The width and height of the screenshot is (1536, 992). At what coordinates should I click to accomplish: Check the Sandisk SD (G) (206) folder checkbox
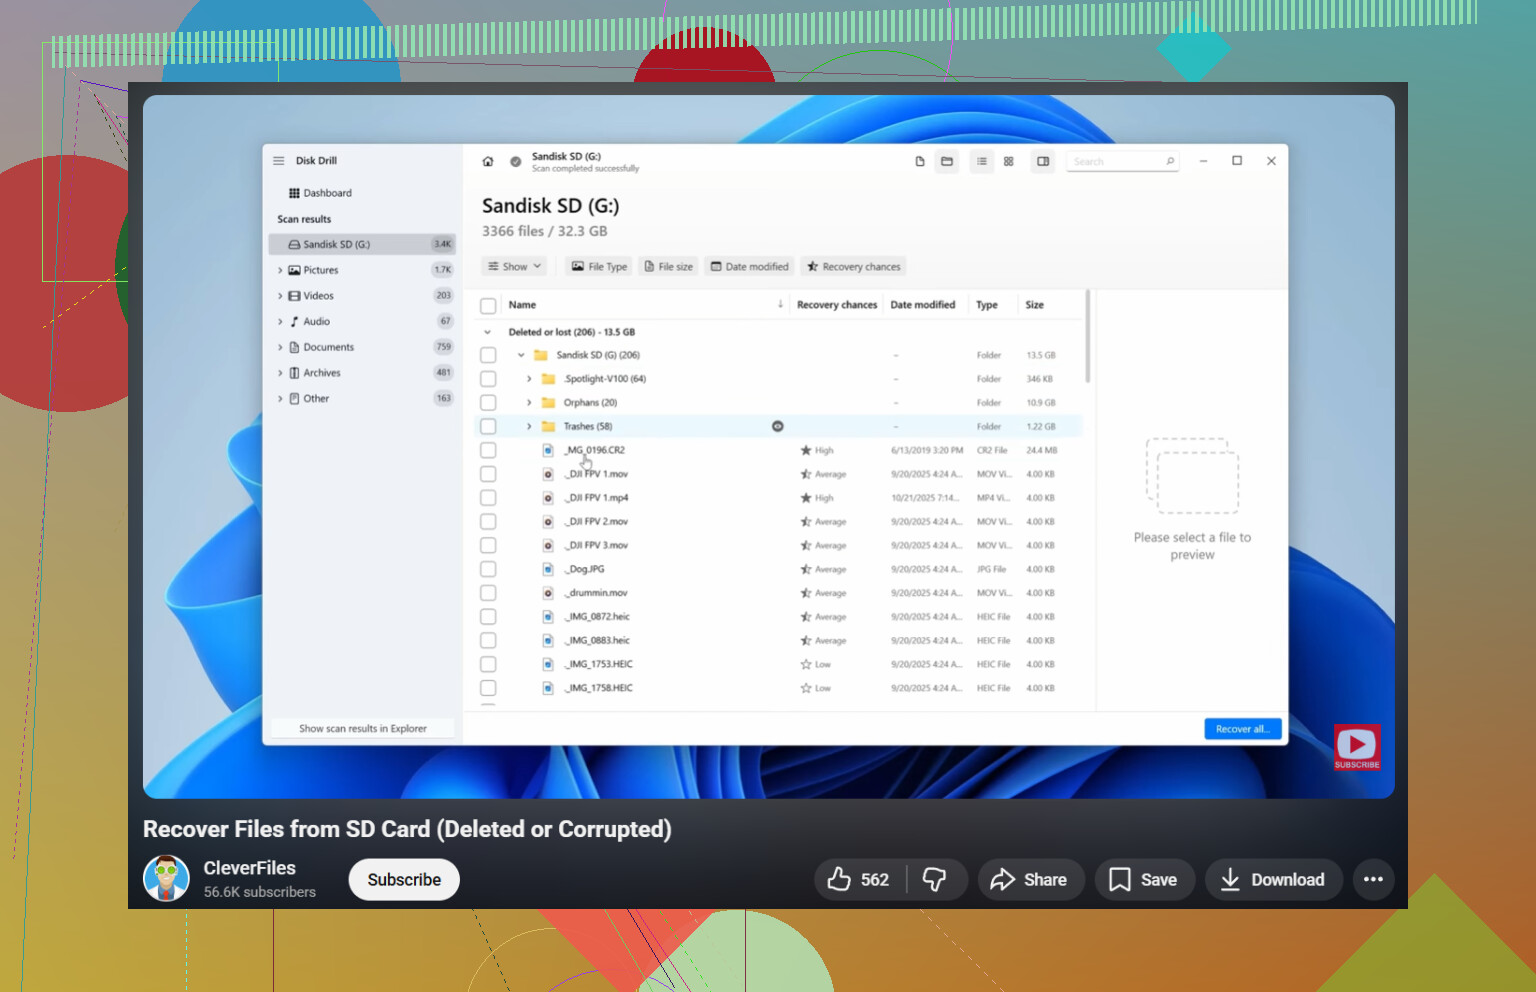(x=488, y=355)
